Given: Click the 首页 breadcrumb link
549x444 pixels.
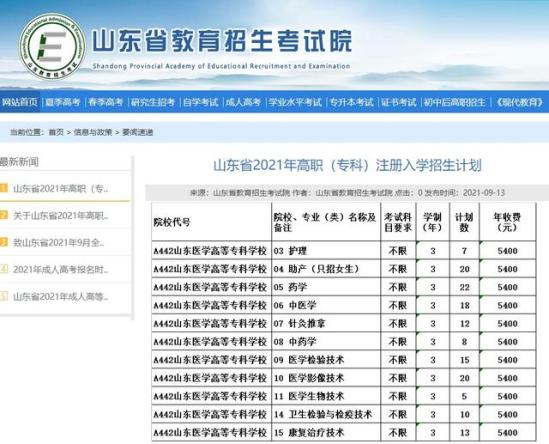Looking at the screenshot, I should [x=56, y=132].
